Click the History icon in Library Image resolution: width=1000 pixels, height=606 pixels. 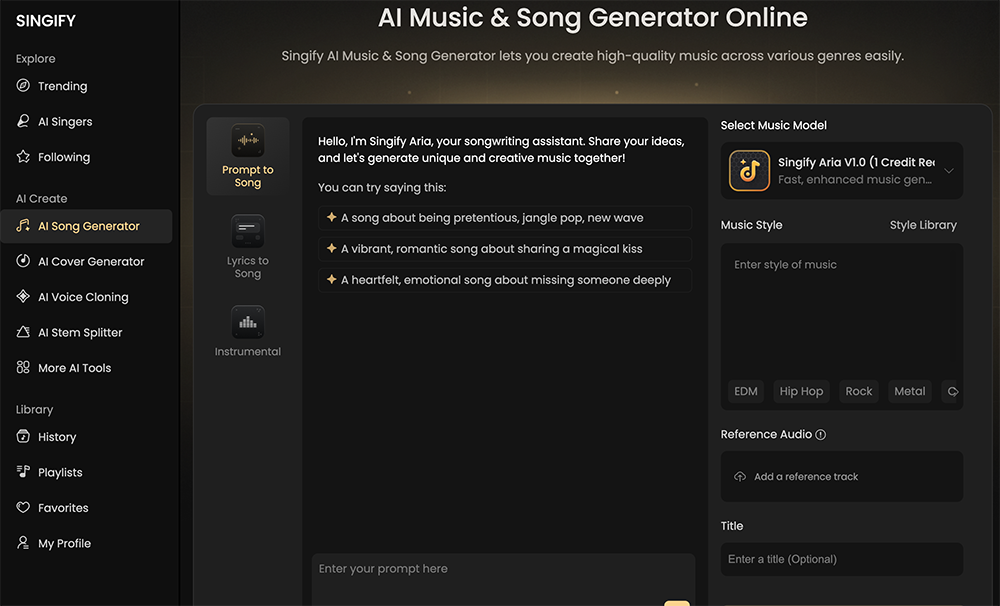[23, 436]
